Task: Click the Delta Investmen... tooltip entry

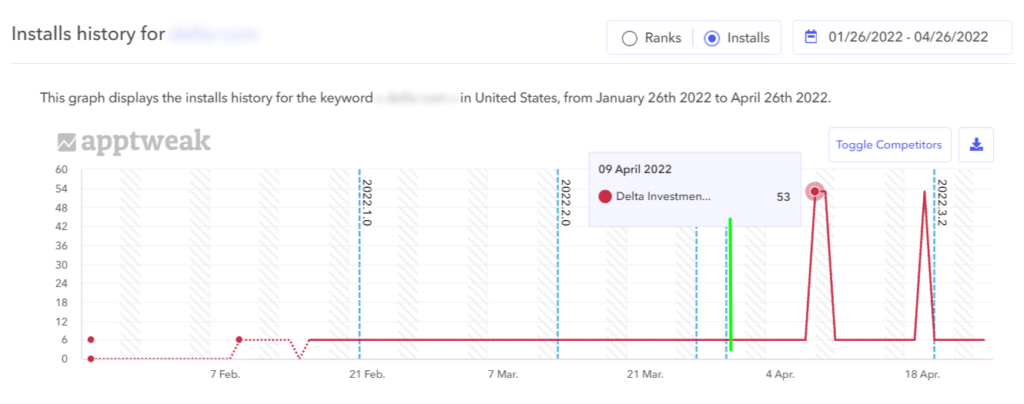Action: (663, 196)
